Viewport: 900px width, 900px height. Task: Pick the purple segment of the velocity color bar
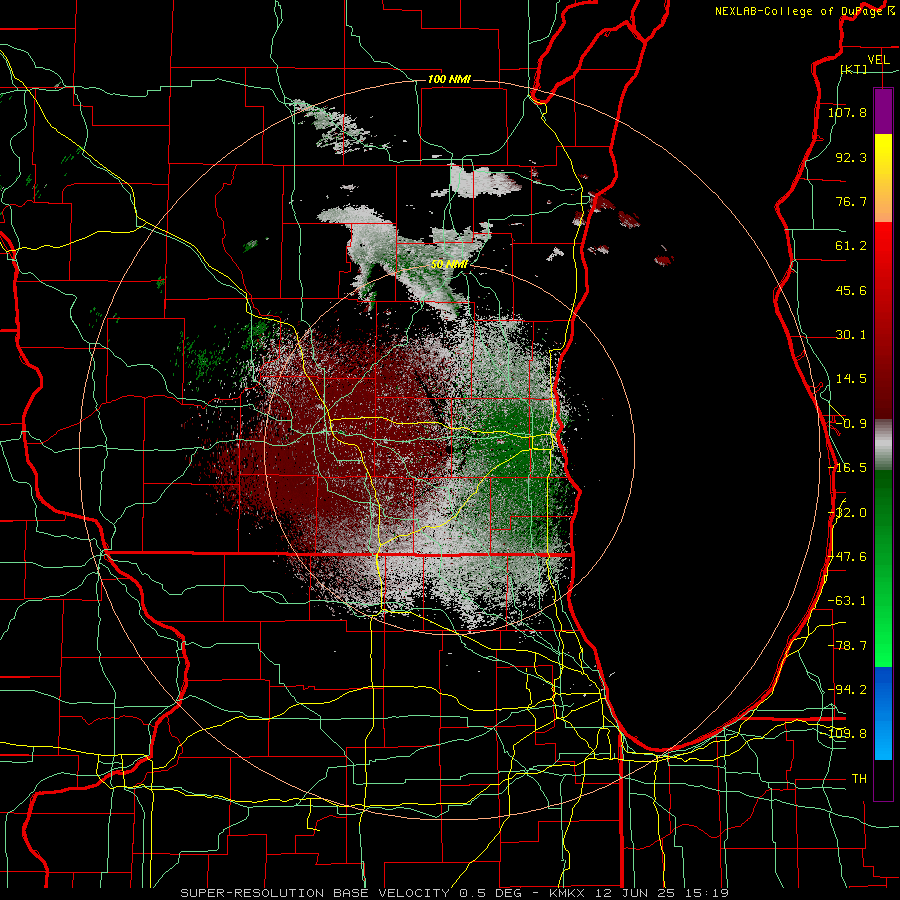[883, 111]
